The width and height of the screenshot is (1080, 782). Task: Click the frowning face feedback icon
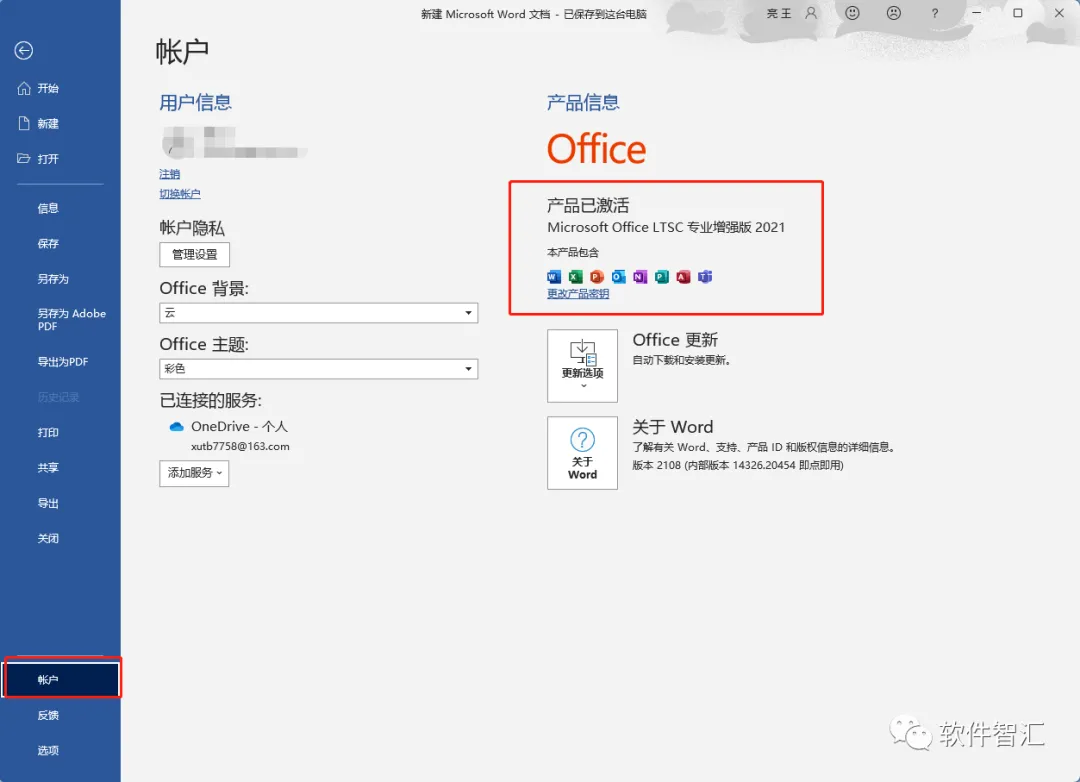click(x=893, y=13)
